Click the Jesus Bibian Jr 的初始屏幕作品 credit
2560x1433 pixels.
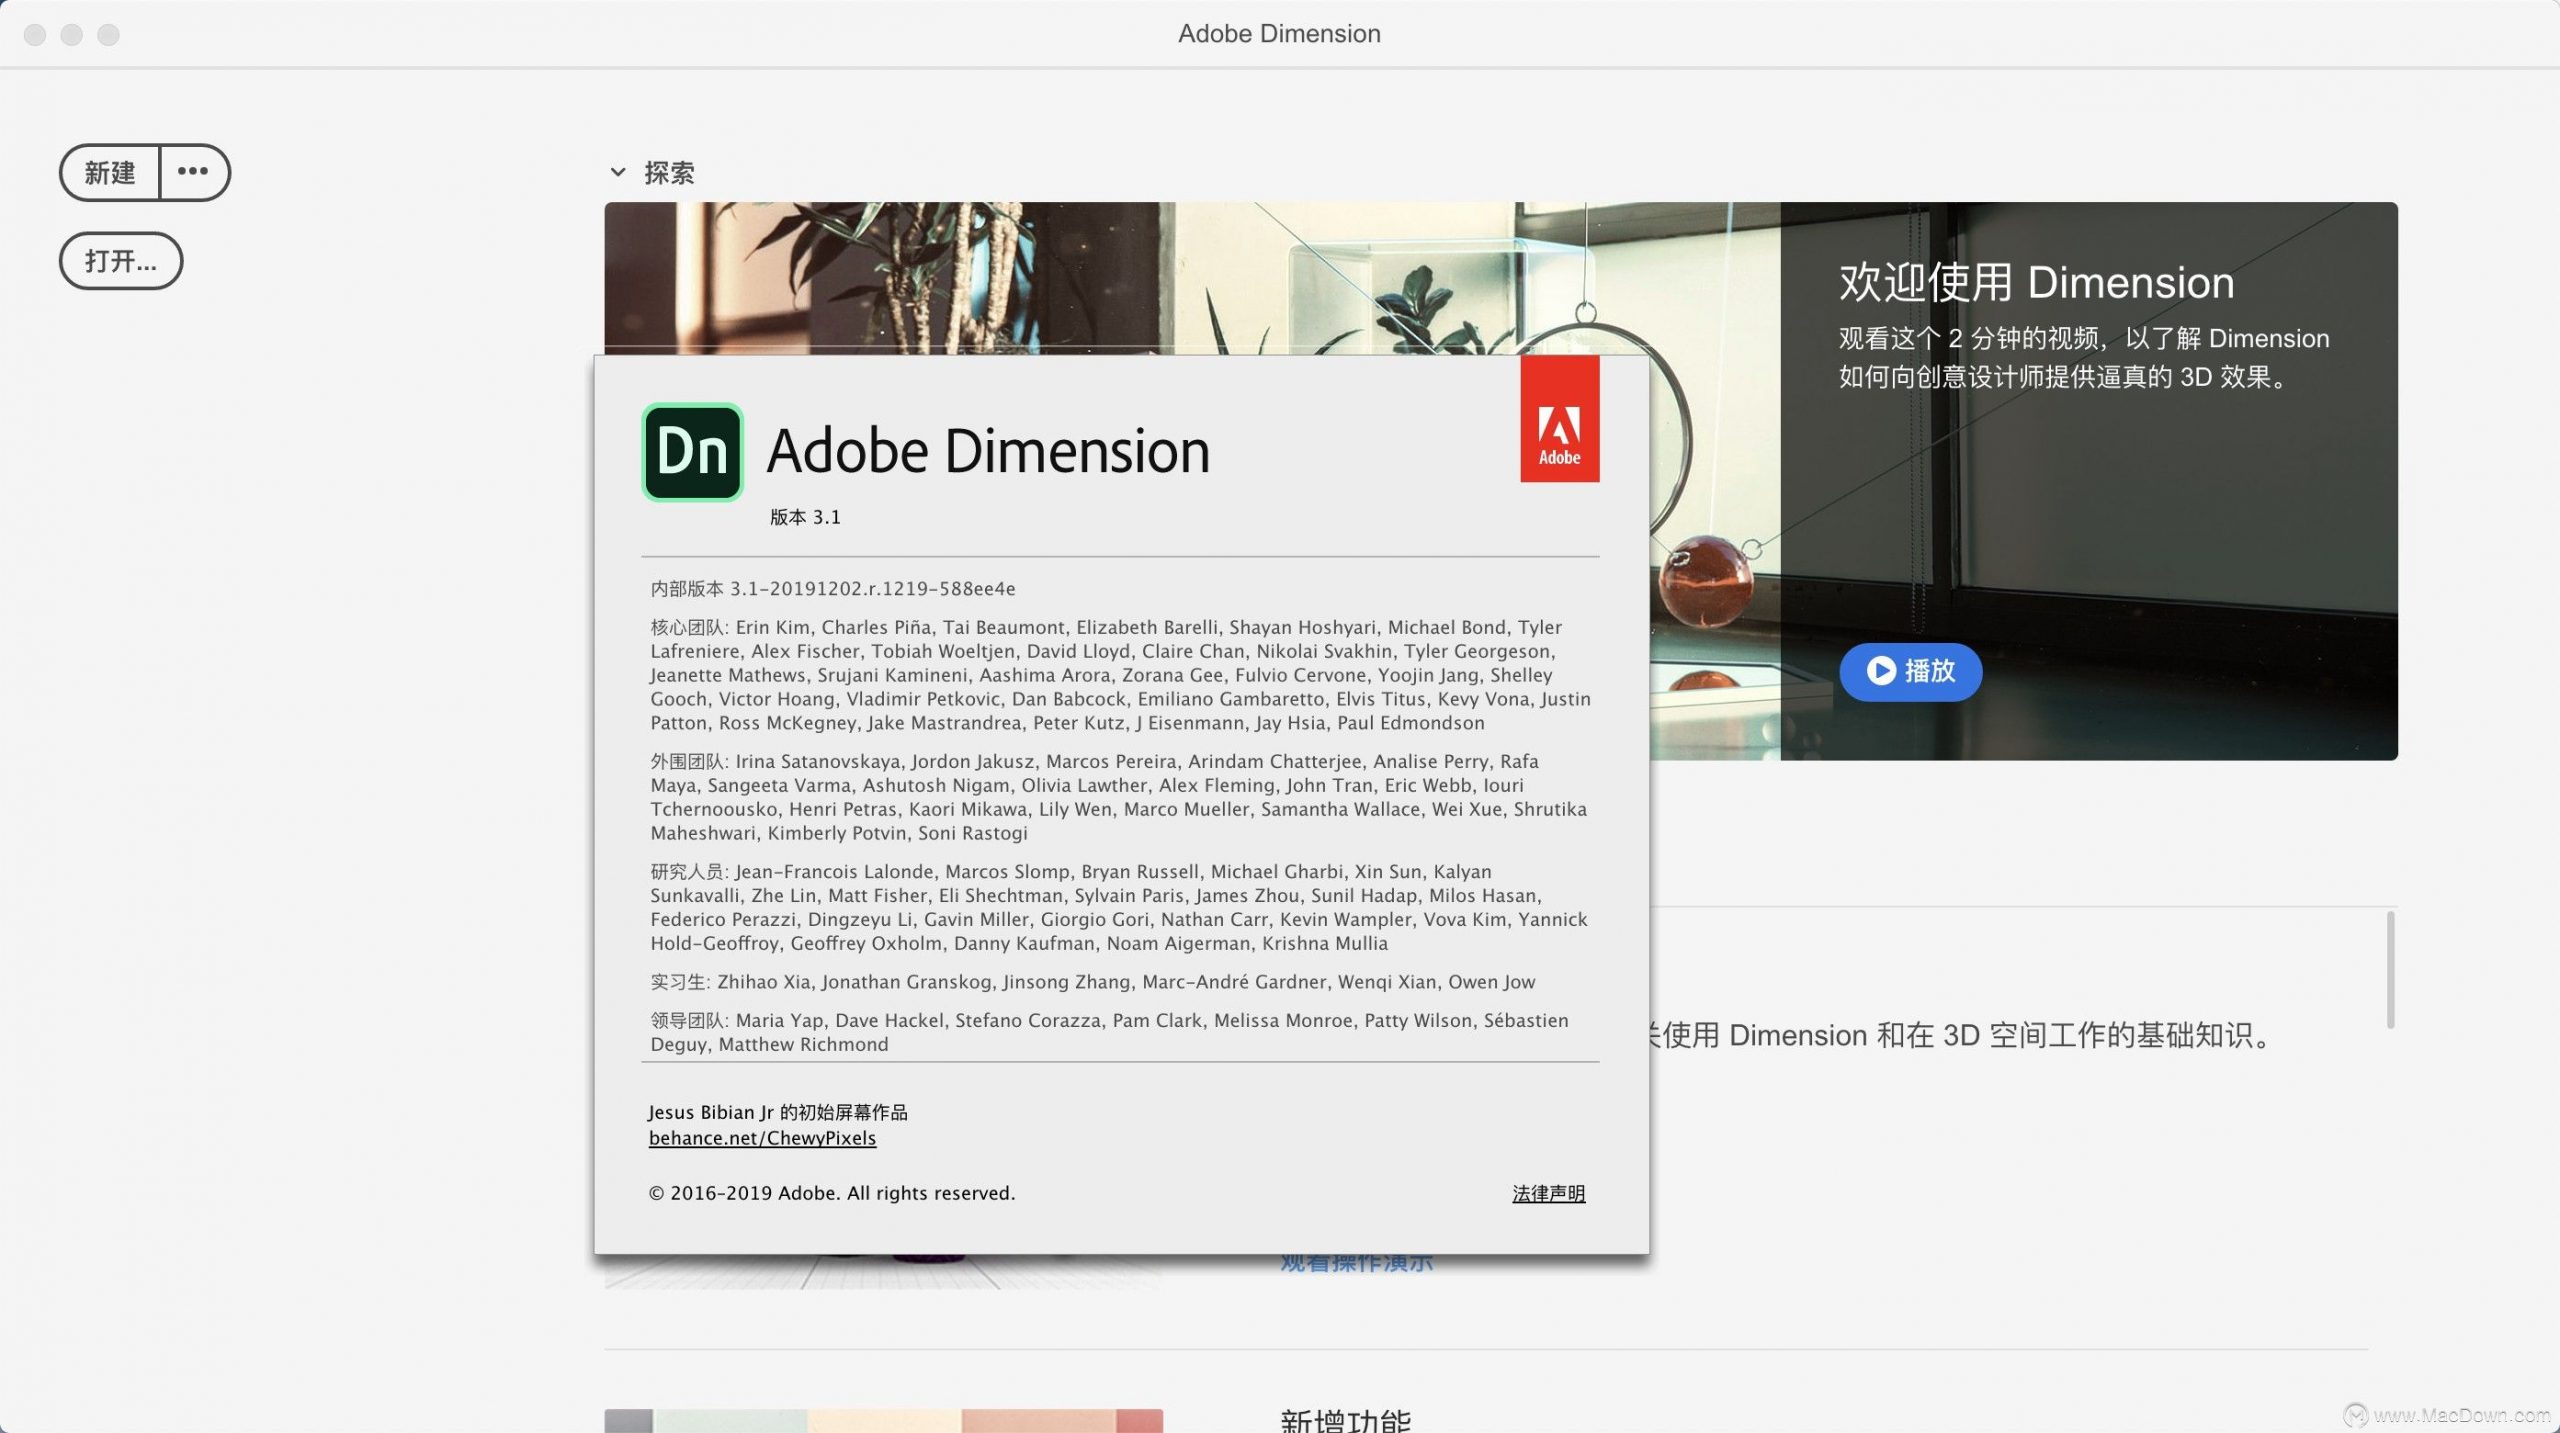778,1112
